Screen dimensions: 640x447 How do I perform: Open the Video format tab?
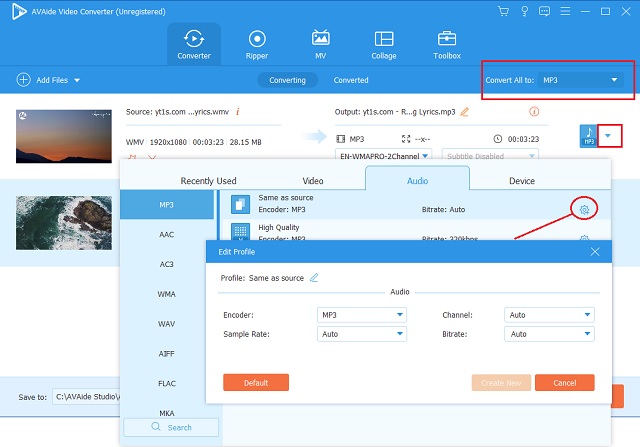click(313, 180)
